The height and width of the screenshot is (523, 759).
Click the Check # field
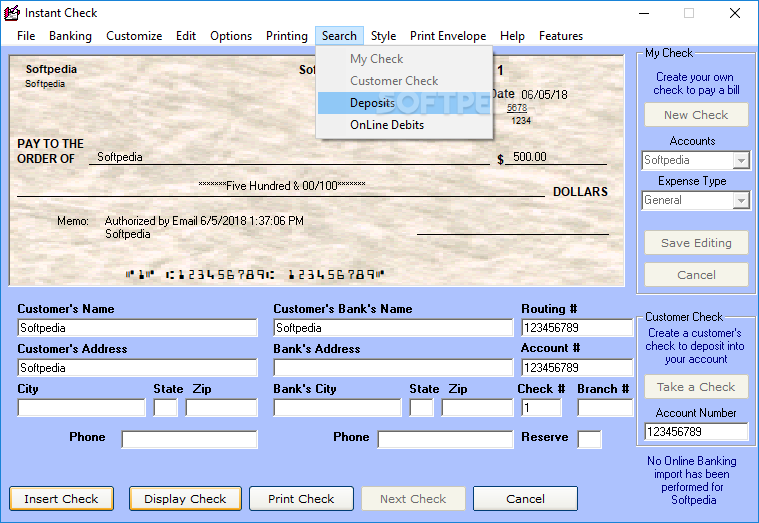541,408
